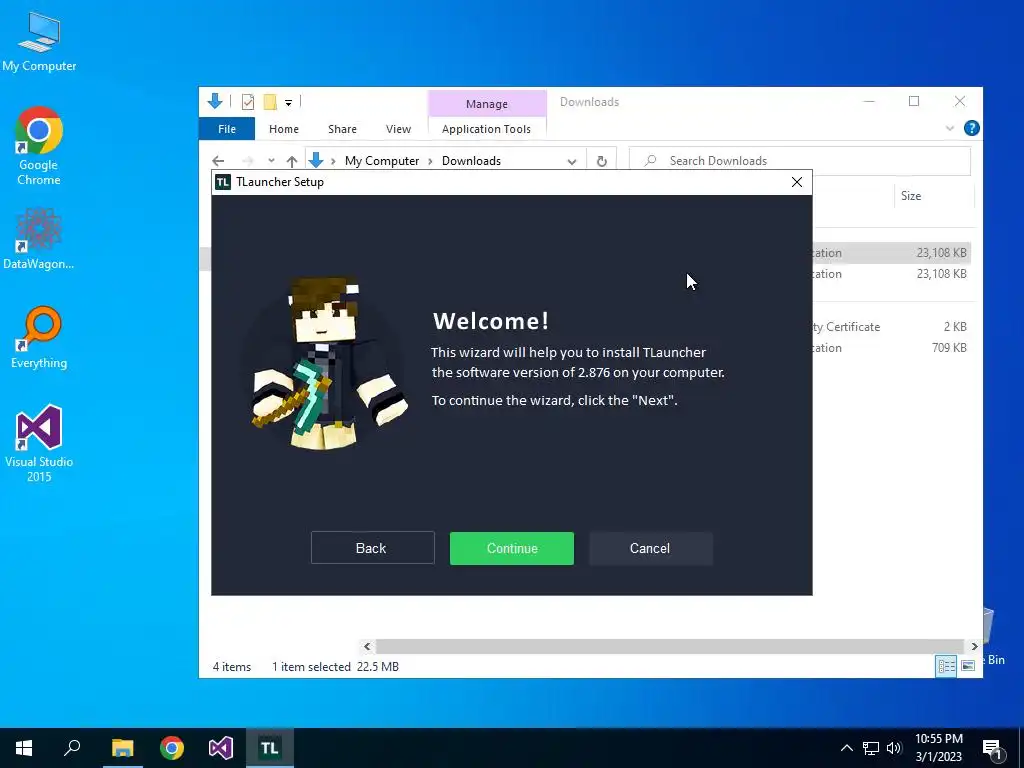This screenshot has width=1024, height=768.
Task: Refresh the Downloads folder
Action: (601, 161)
